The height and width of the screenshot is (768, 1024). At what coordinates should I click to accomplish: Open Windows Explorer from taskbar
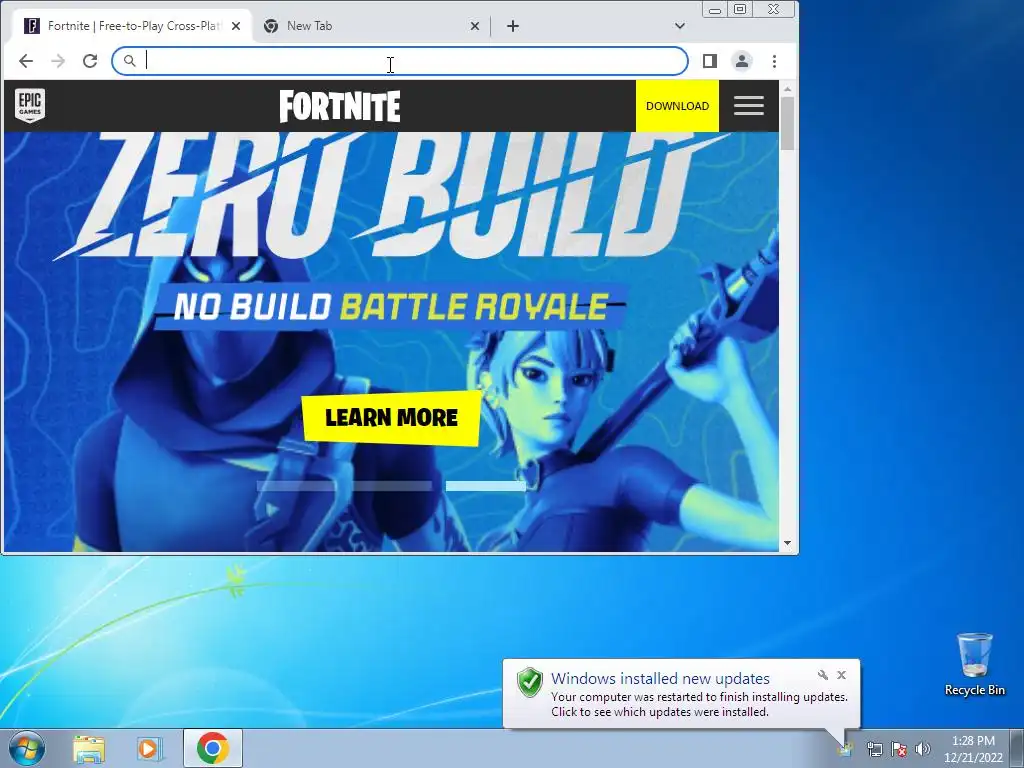pos(89,749)
